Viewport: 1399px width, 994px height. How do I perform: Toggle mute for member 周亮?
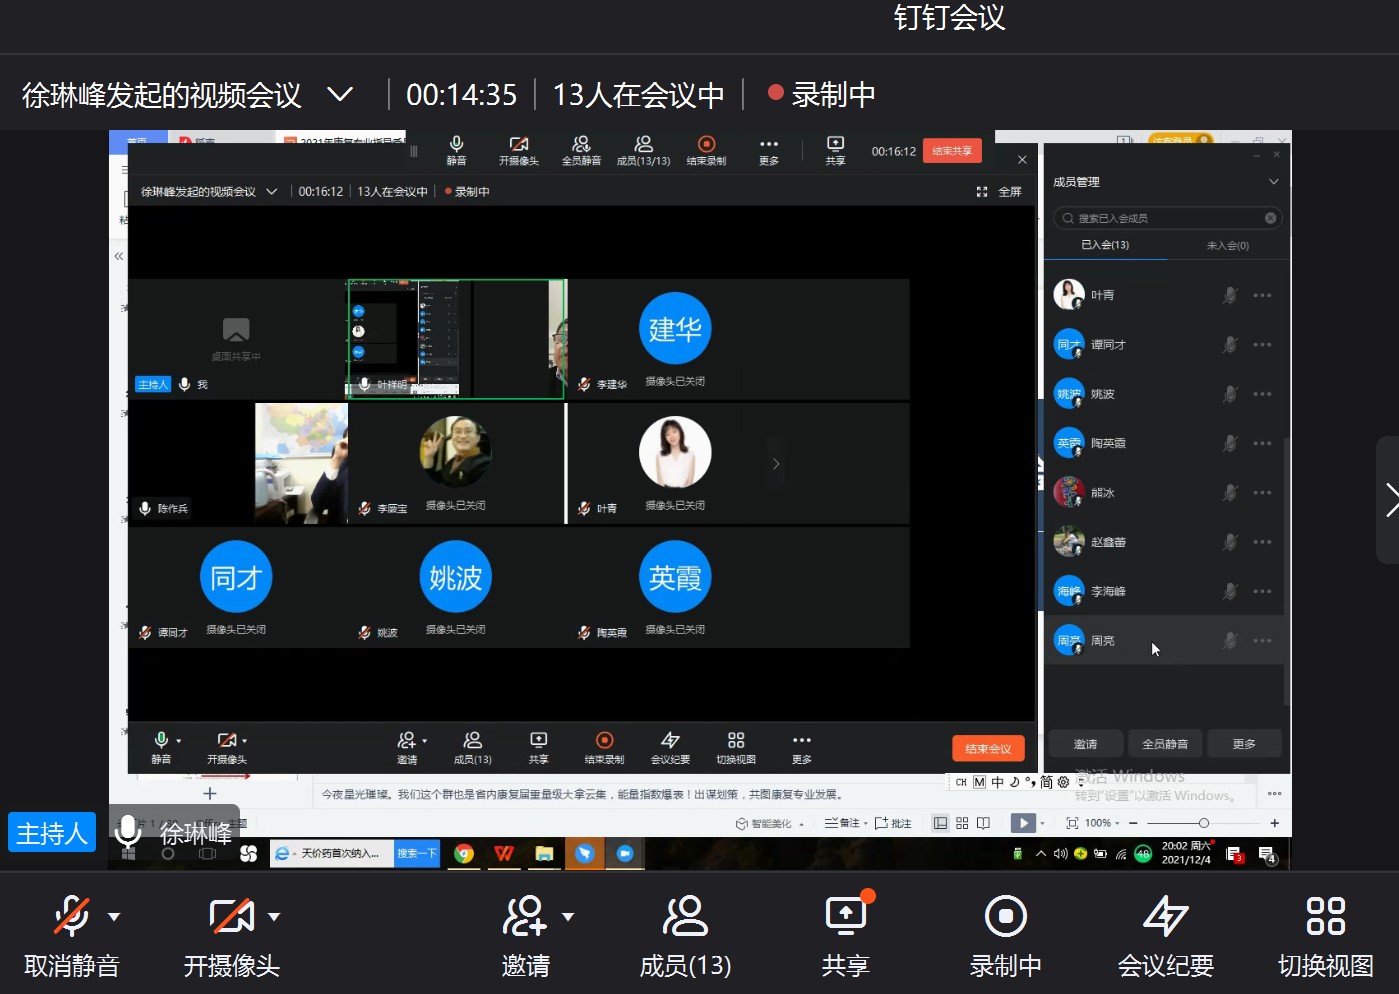[x=1230, y=640]
